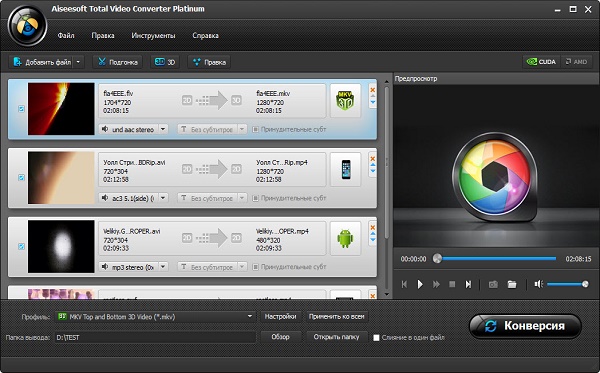Click Применить ко всем button
600x373 pixels.
coord(337,316)
